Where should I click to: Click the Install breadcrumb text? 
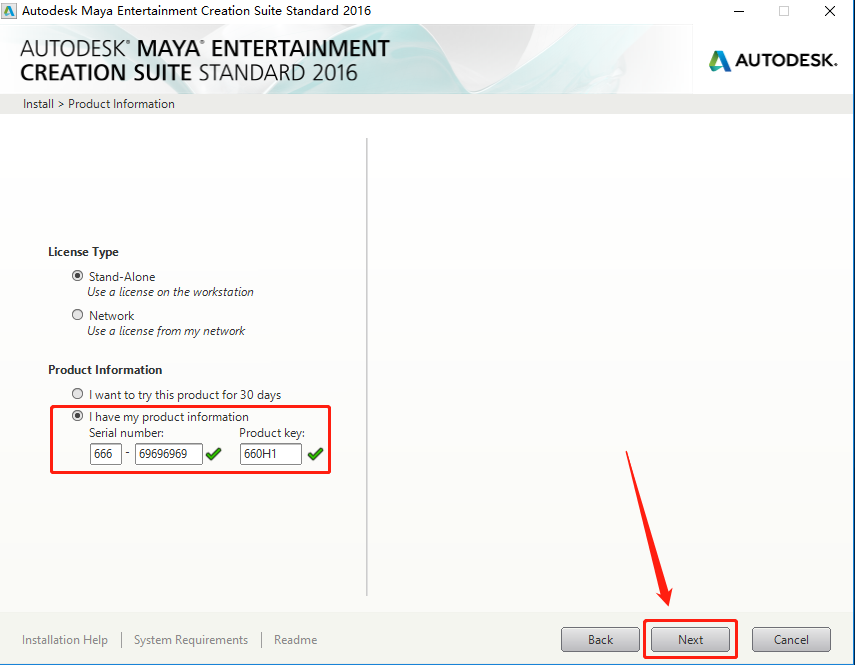click(x=38, y=104)
